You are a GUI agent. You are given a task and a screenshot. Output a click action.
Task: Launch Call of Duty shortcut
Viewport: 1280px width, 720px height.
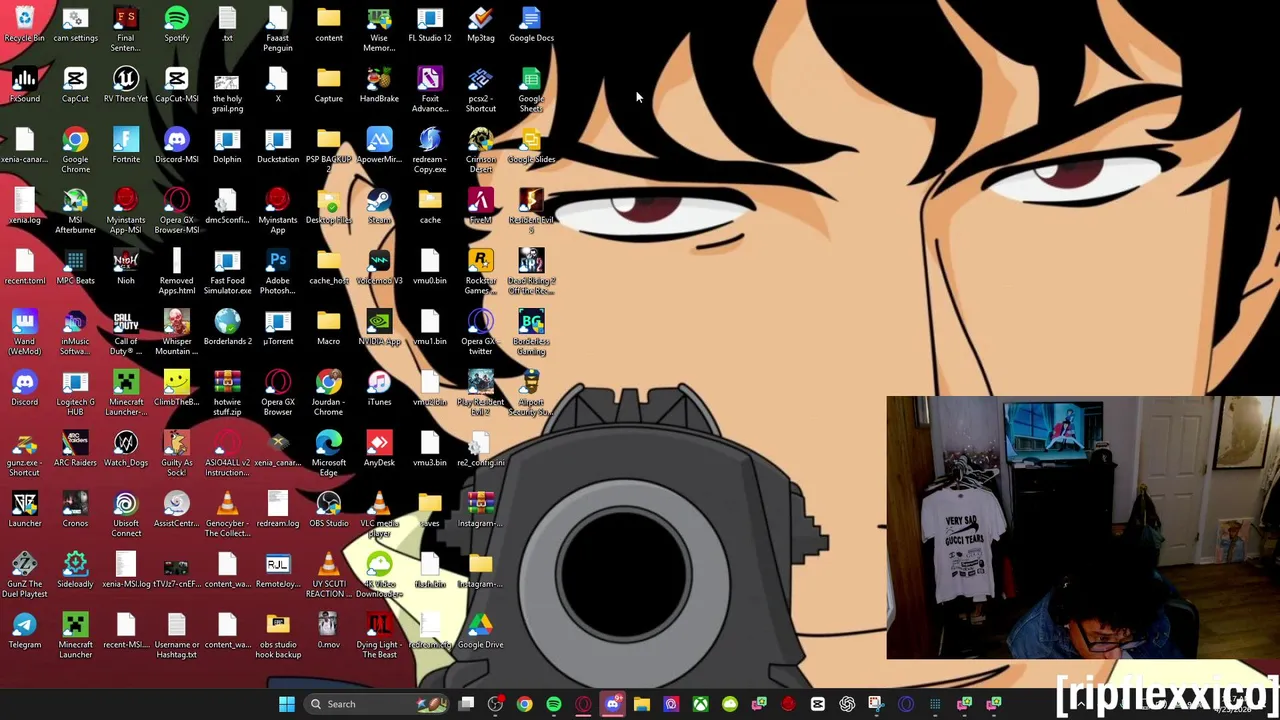tap(126, 333)
